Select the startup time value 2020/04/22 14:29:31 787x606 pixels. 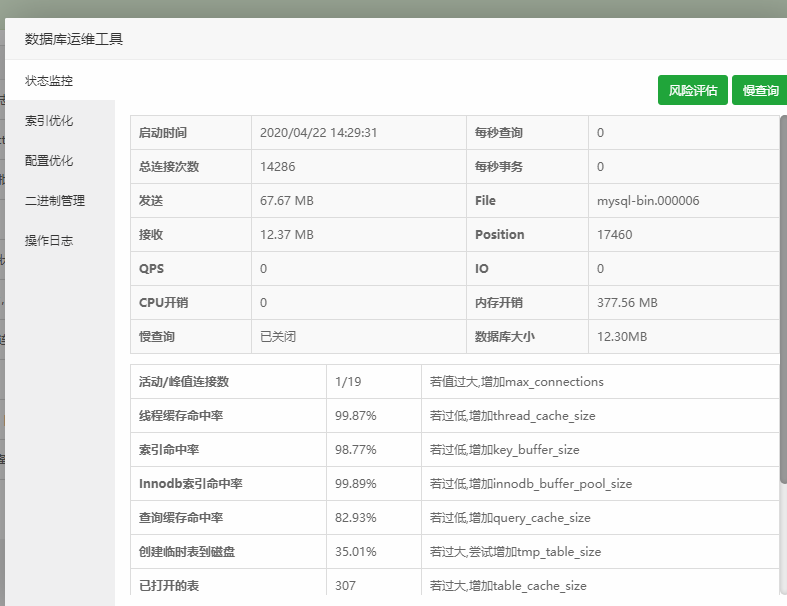point(318,133)
